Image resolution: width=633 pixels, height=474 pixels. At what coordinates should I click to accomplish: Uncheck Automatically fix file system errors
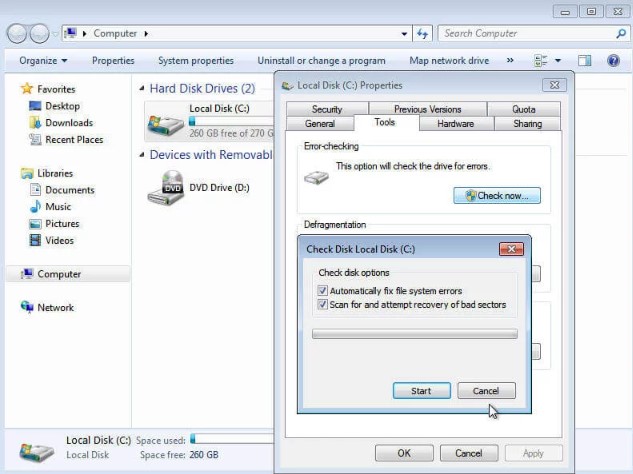click(x=322, y=291)
